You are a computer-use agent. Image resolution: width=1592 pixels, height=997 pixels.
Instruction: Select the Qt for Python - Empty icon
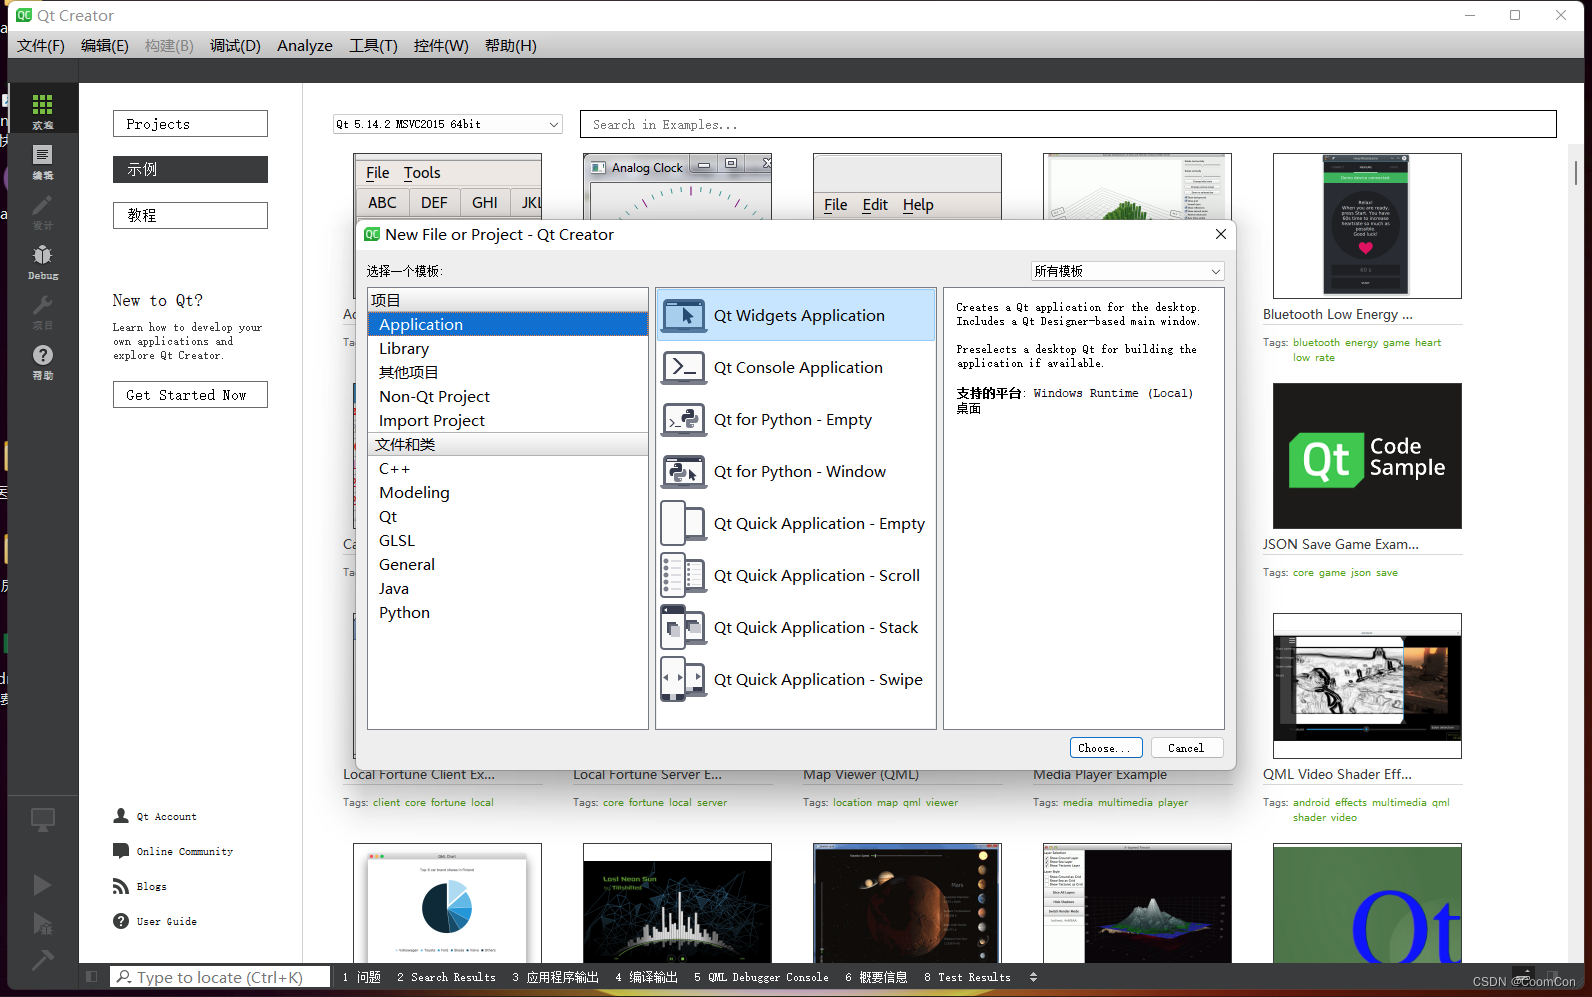pos(684,419)
